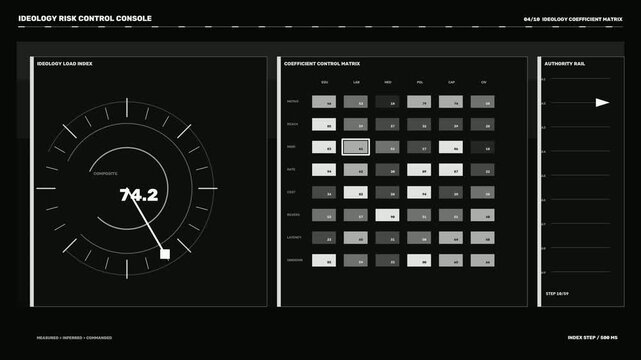
Task: Select the MOTIVE row LAB column cell
Action: tap(356, 102)
